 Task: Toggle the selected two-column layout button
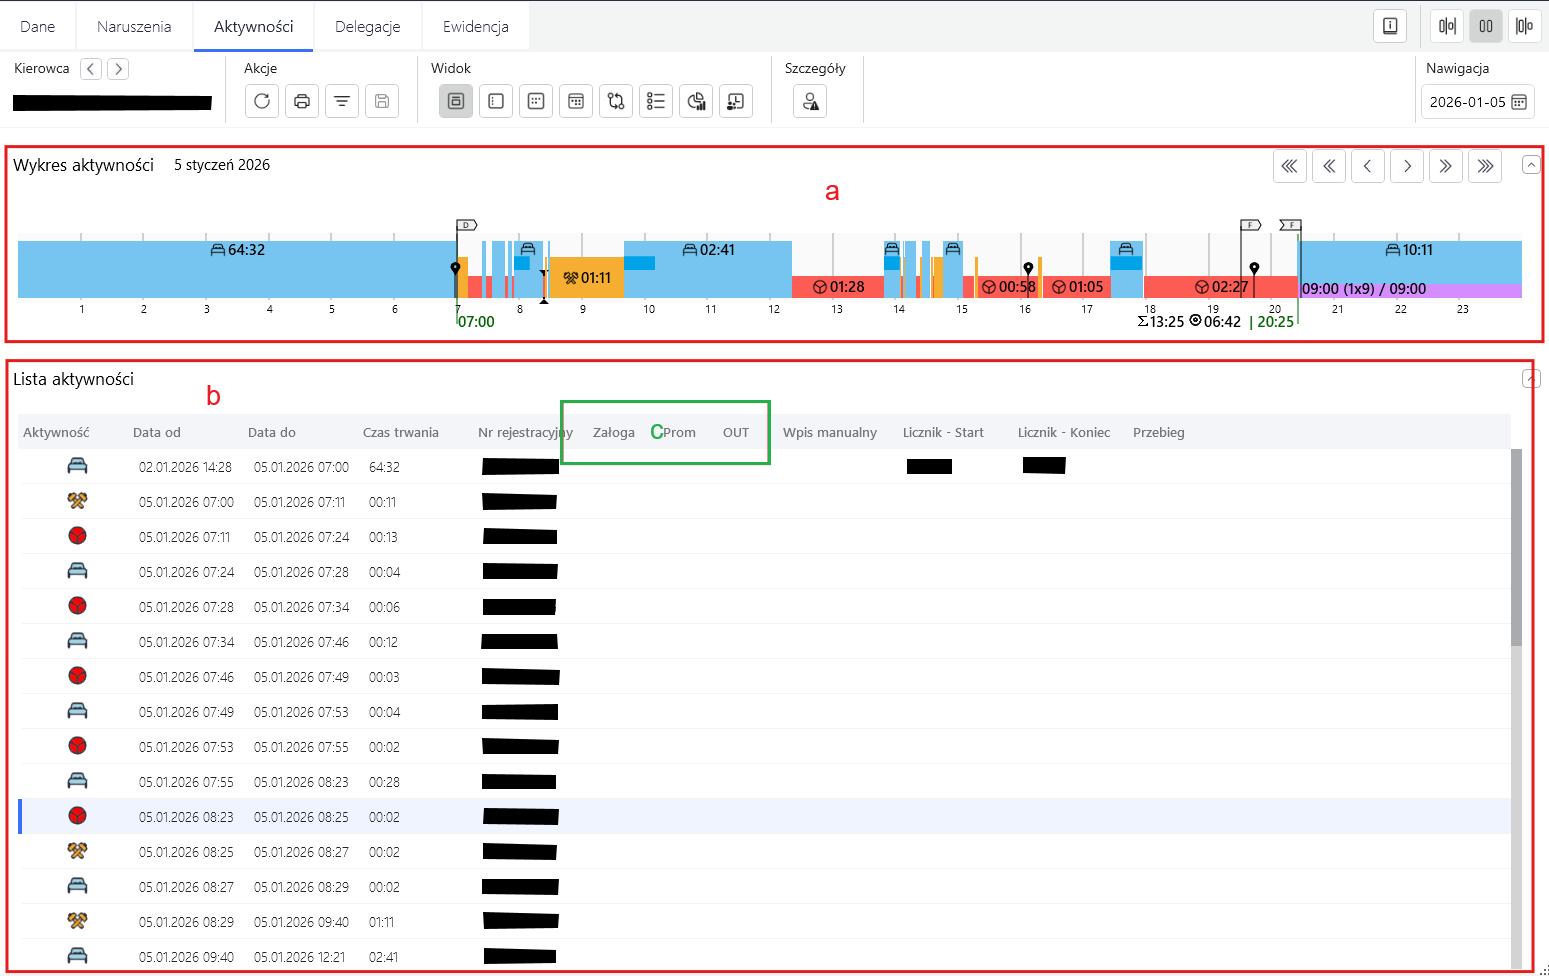(x=1486, y=26)
